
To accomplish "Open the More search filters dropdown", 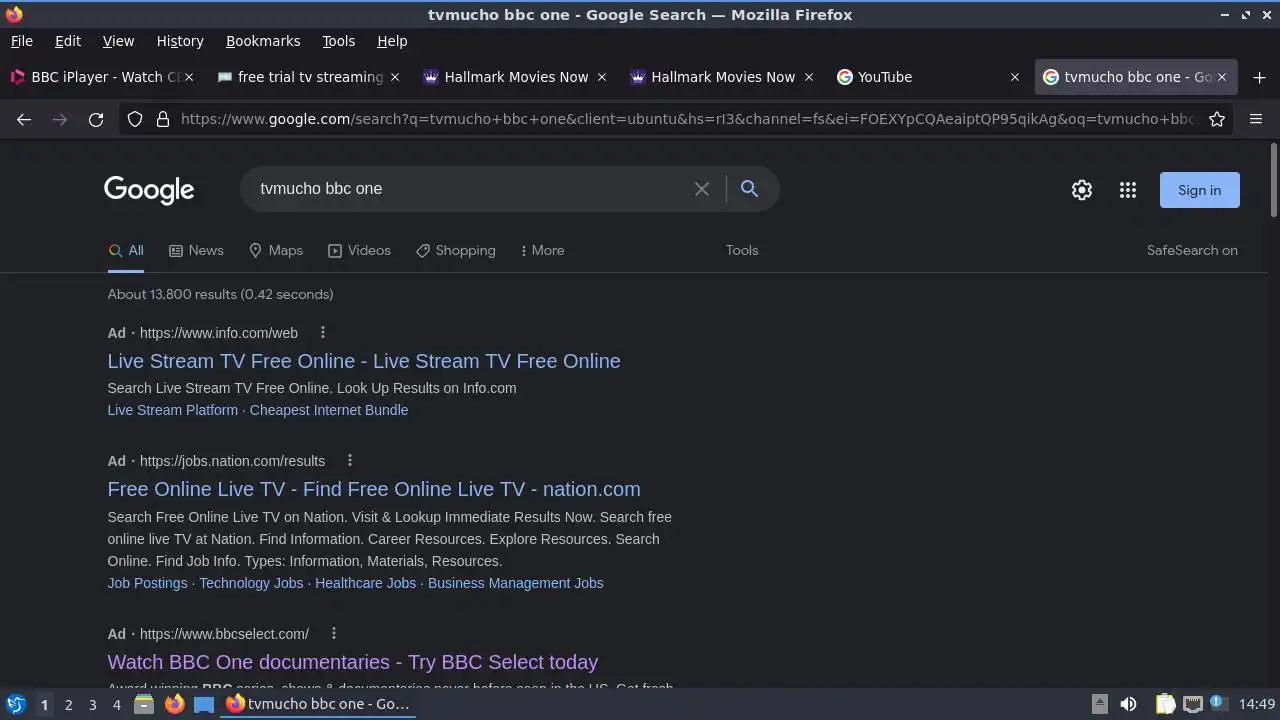I will coord(542,250).
